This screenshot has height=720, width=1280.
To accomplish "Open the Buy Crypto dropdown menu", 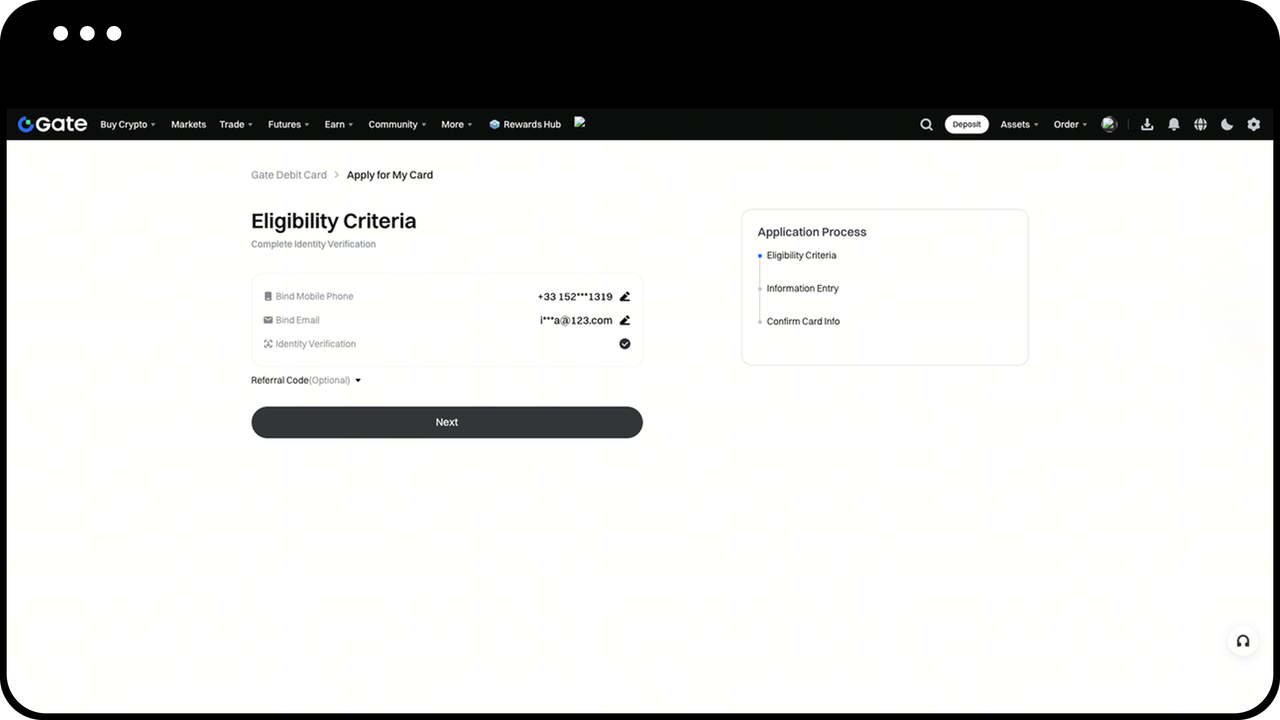I will (x=127, y=125).
